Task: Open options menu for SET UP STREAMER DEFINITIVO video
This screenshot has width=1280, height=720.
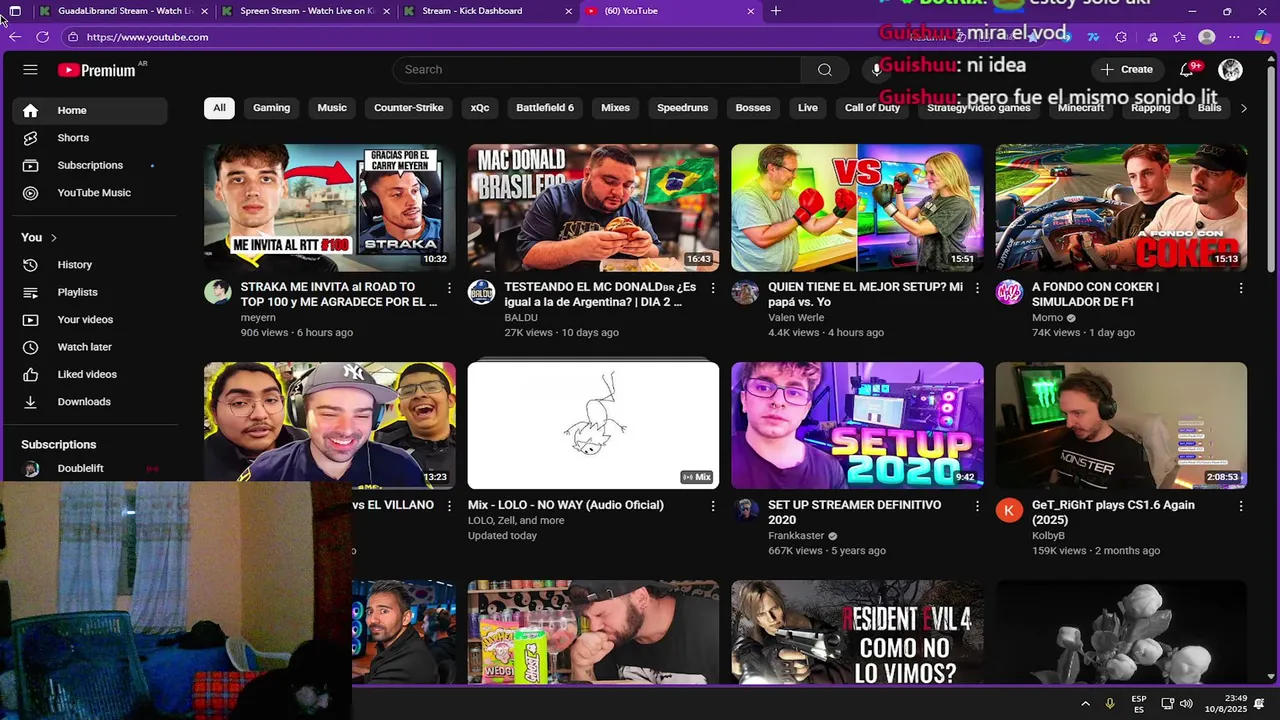Action: click(977, 506)
